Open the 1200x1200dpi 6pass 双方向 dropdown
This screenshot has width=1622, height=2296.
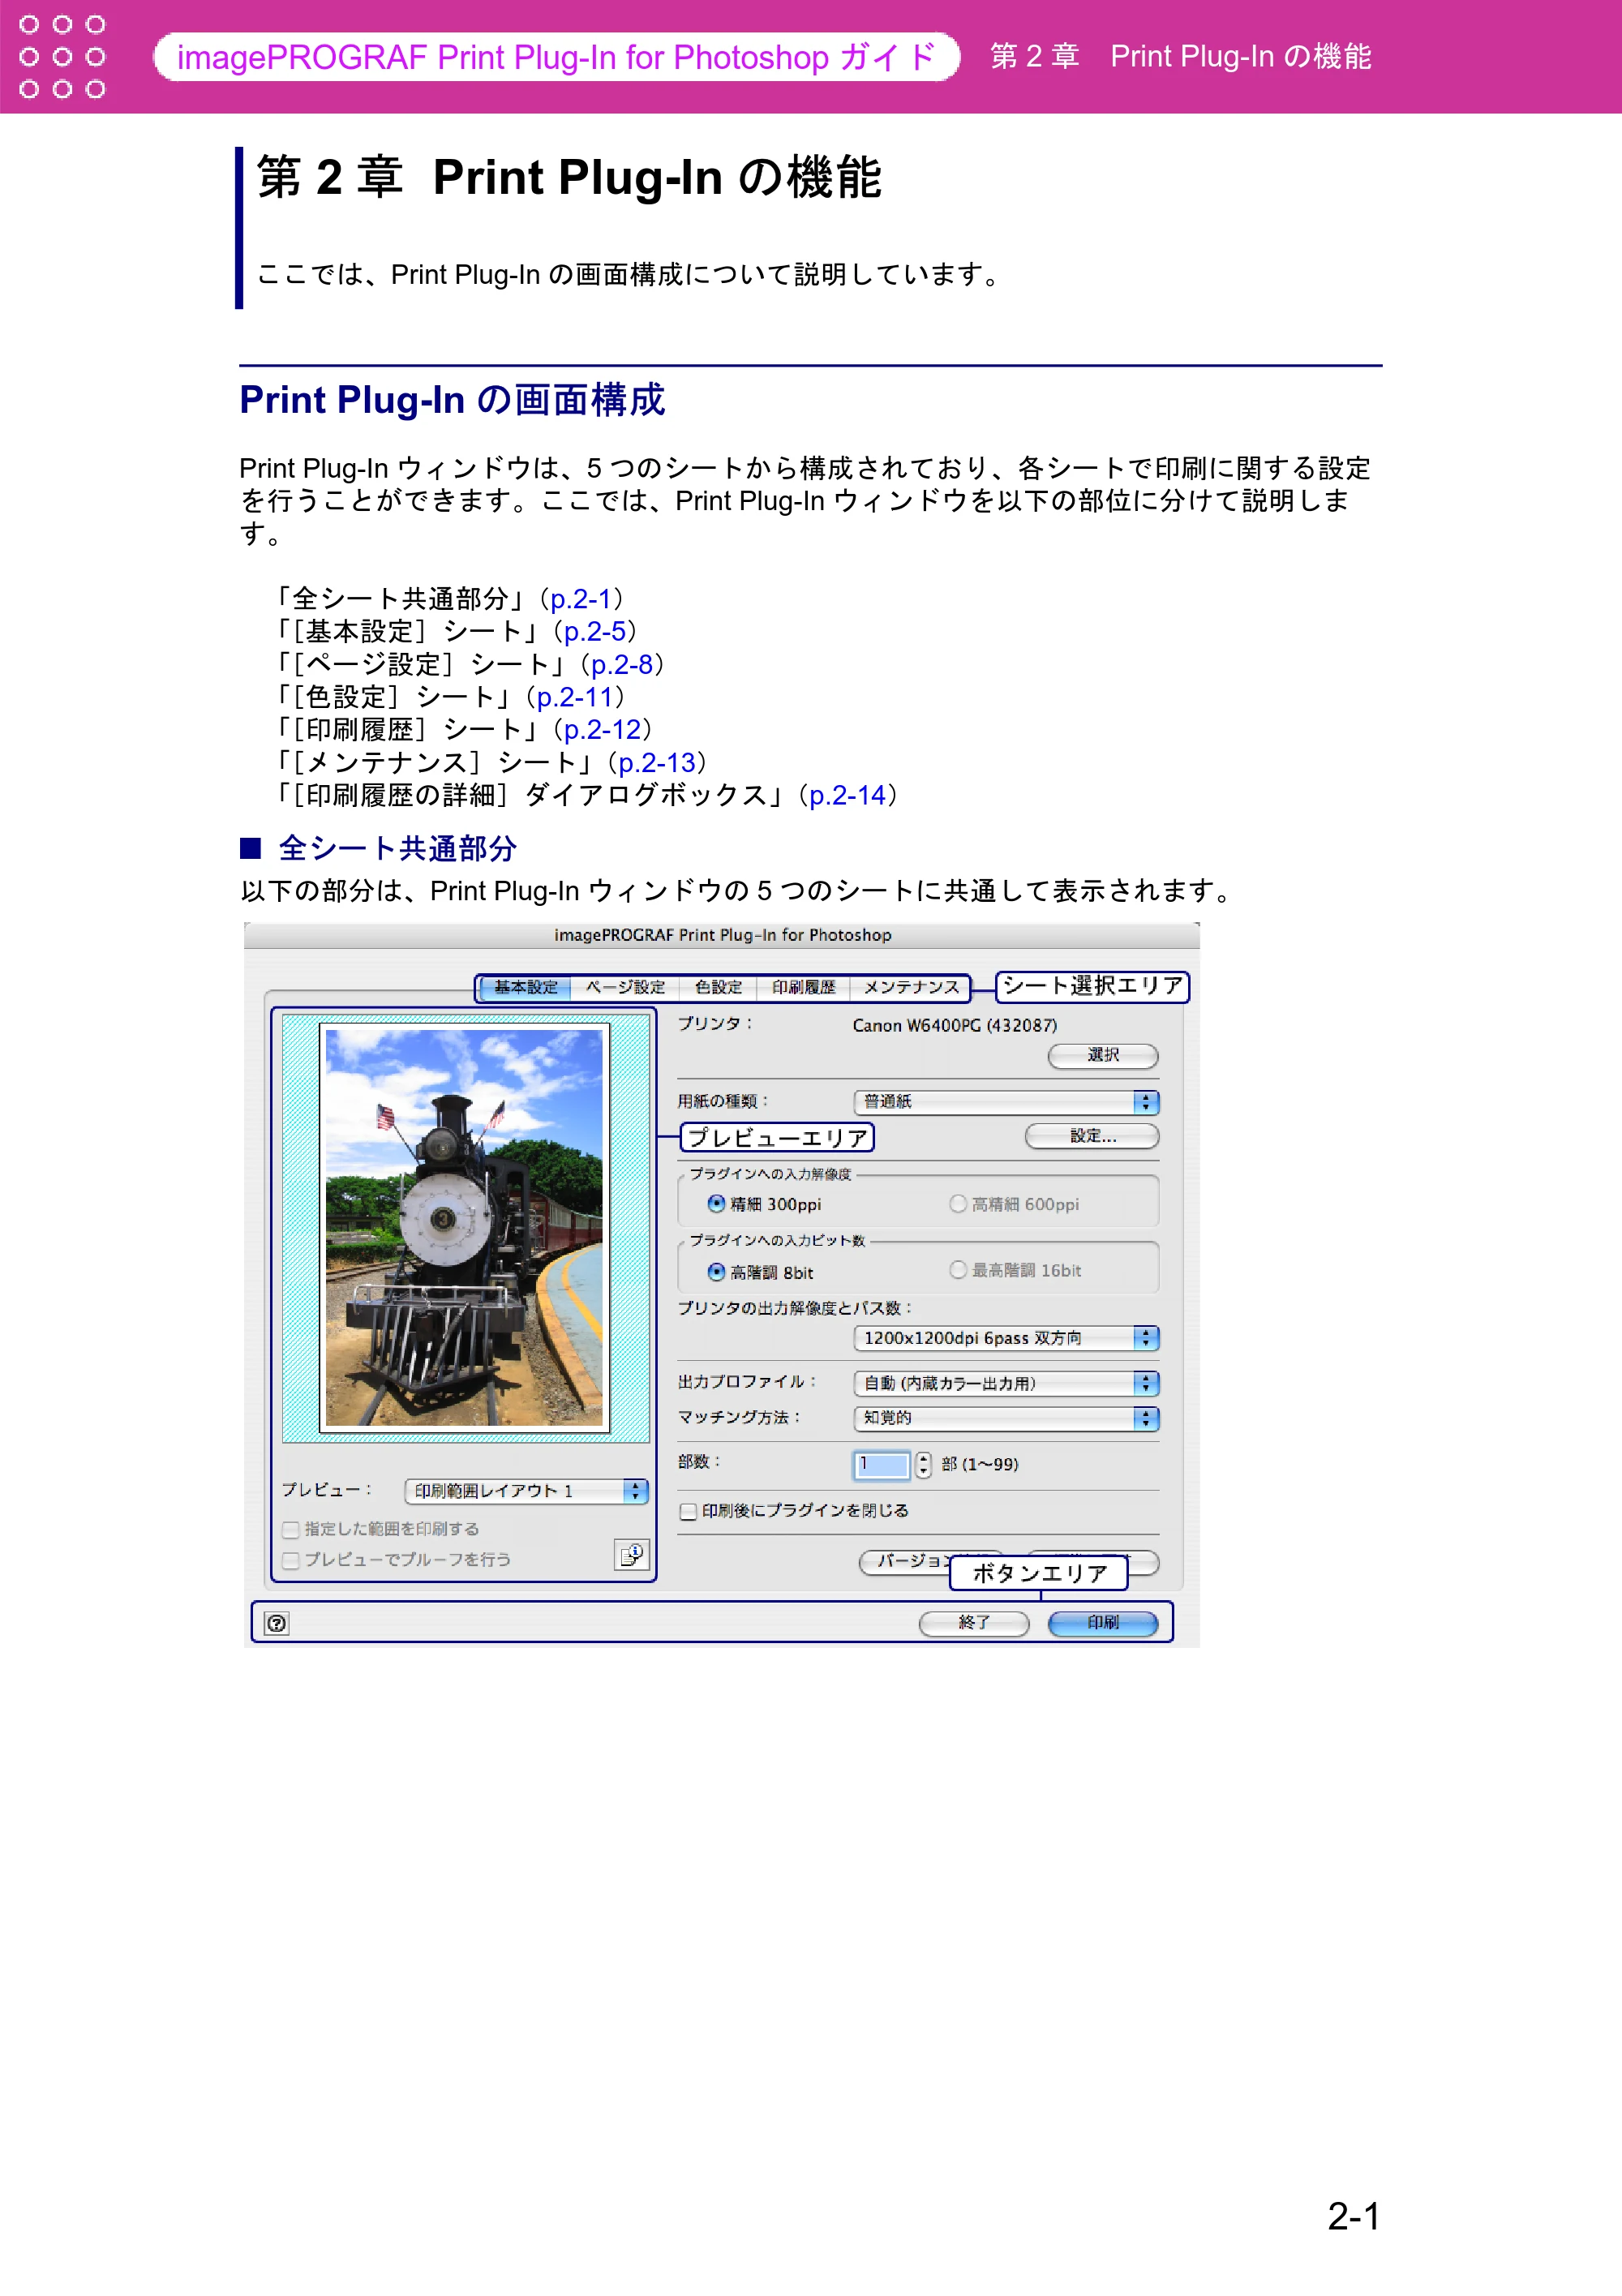(1006, 1338)
